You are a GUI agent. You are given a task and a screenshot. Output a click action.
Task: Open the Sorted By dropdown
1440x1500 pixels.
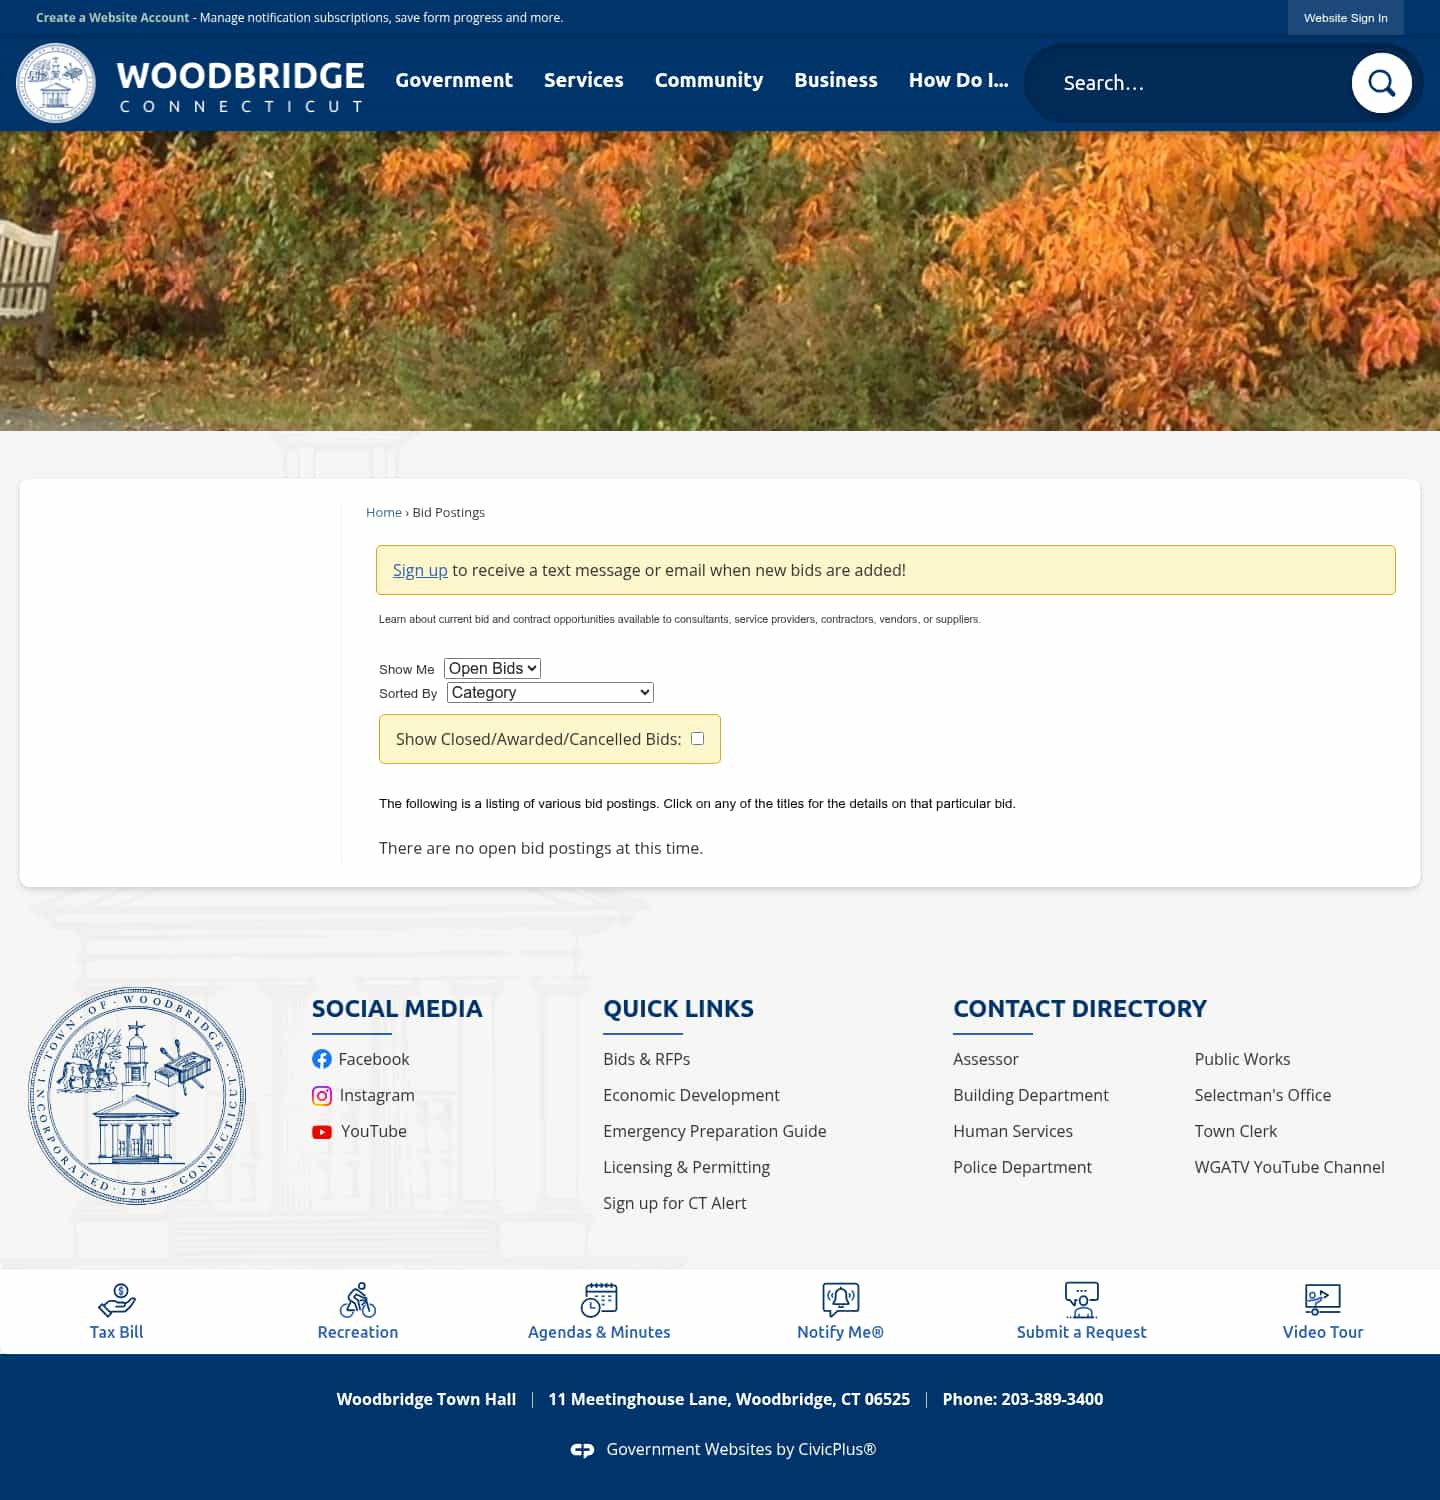click(x=549, y=692)
